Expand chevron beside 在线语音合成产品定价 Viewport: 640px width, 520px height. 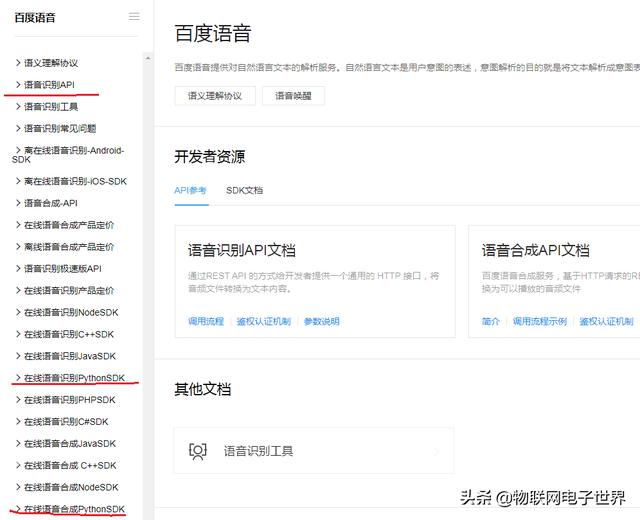pos(18,224)
